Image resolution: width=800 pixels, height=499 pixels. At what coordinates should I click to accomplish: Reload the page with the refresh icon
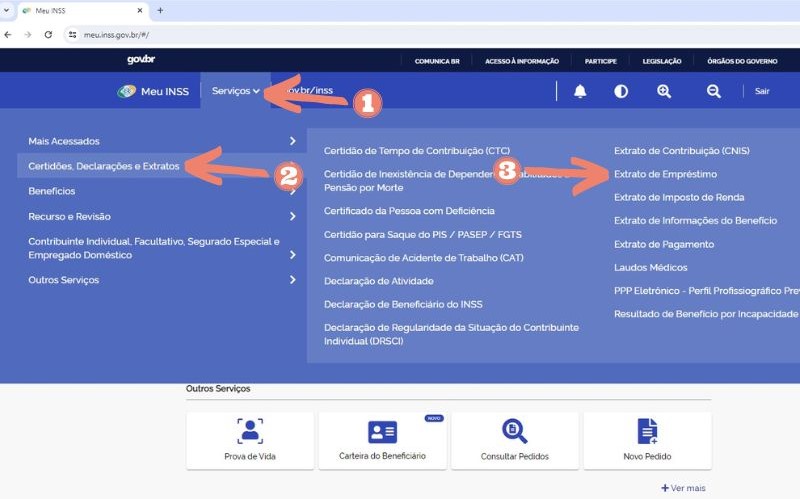(x=48, y=35)
